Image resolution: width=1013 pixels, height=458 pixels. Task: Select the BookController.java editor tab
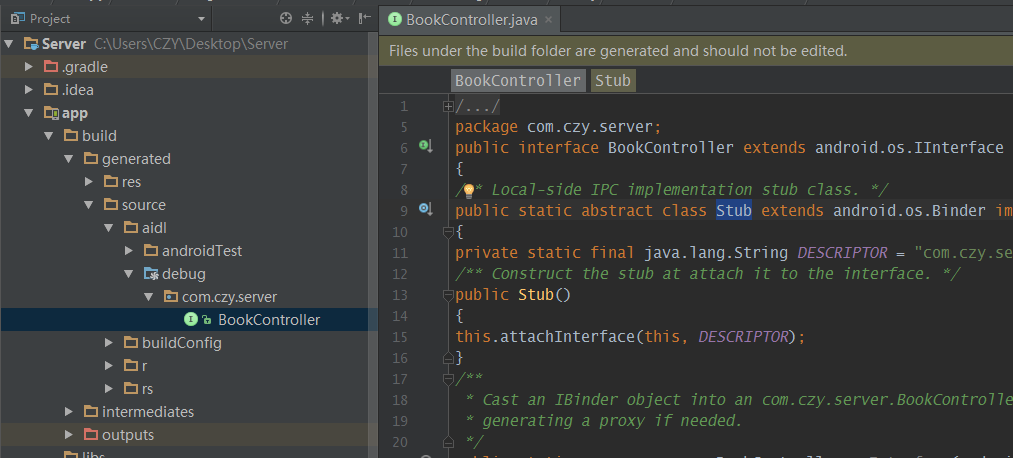(470, 19)
